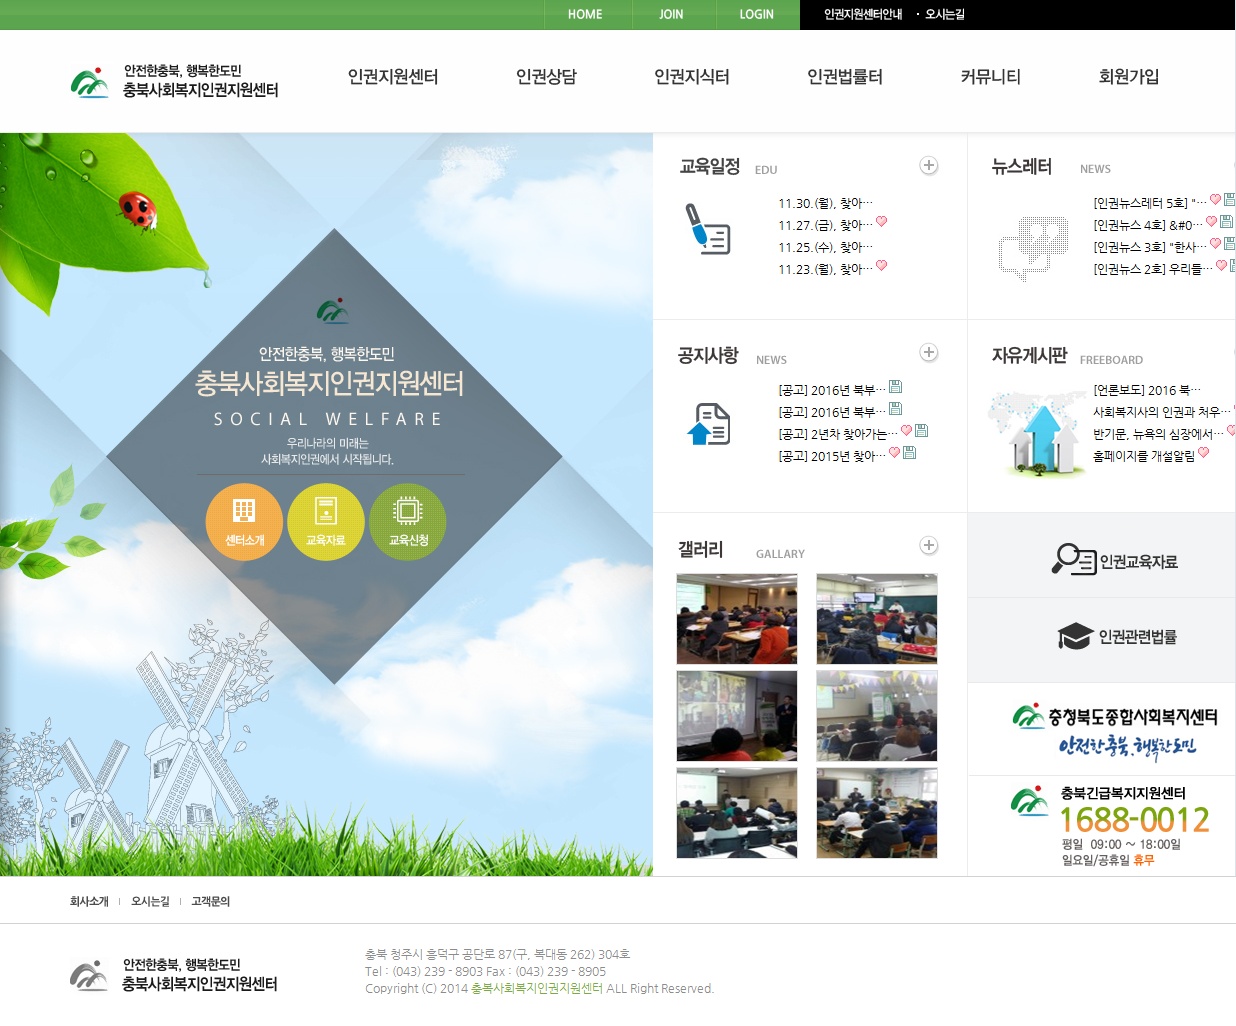This screenshot has width=1236, height=1026.
Task: Expand 갤러리 with the plus button
Action: (929, 545)
